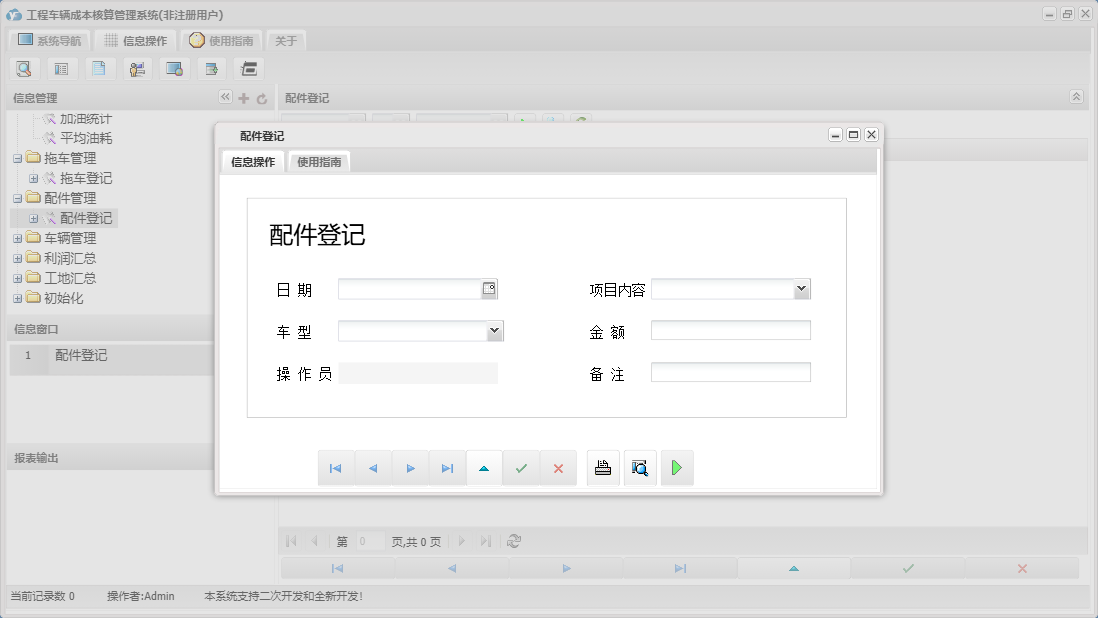Click the 金额 input field
1098x618 pixels.
pos(731,330)
